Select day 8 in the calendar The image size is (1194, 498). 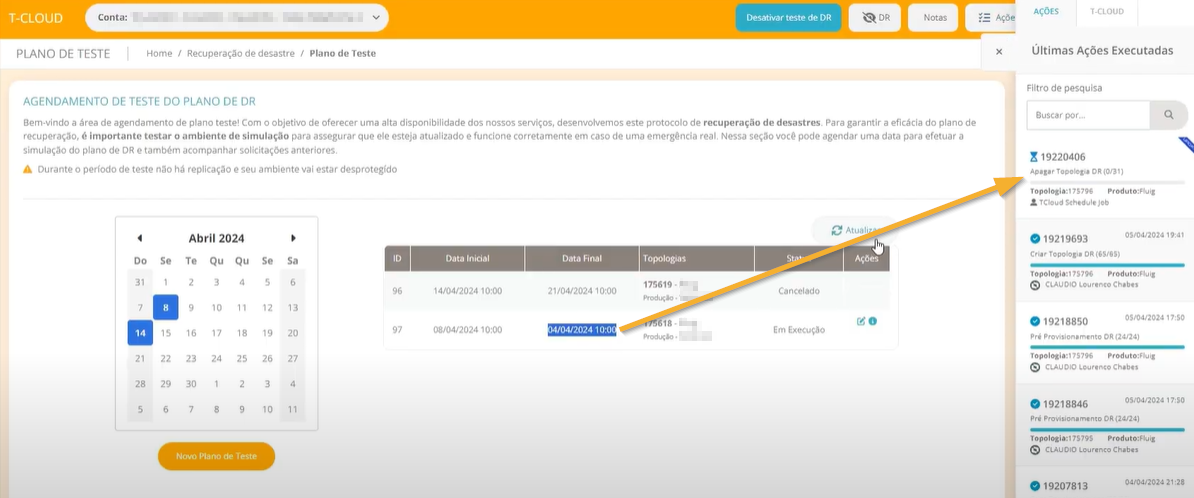tap(165, 308)
